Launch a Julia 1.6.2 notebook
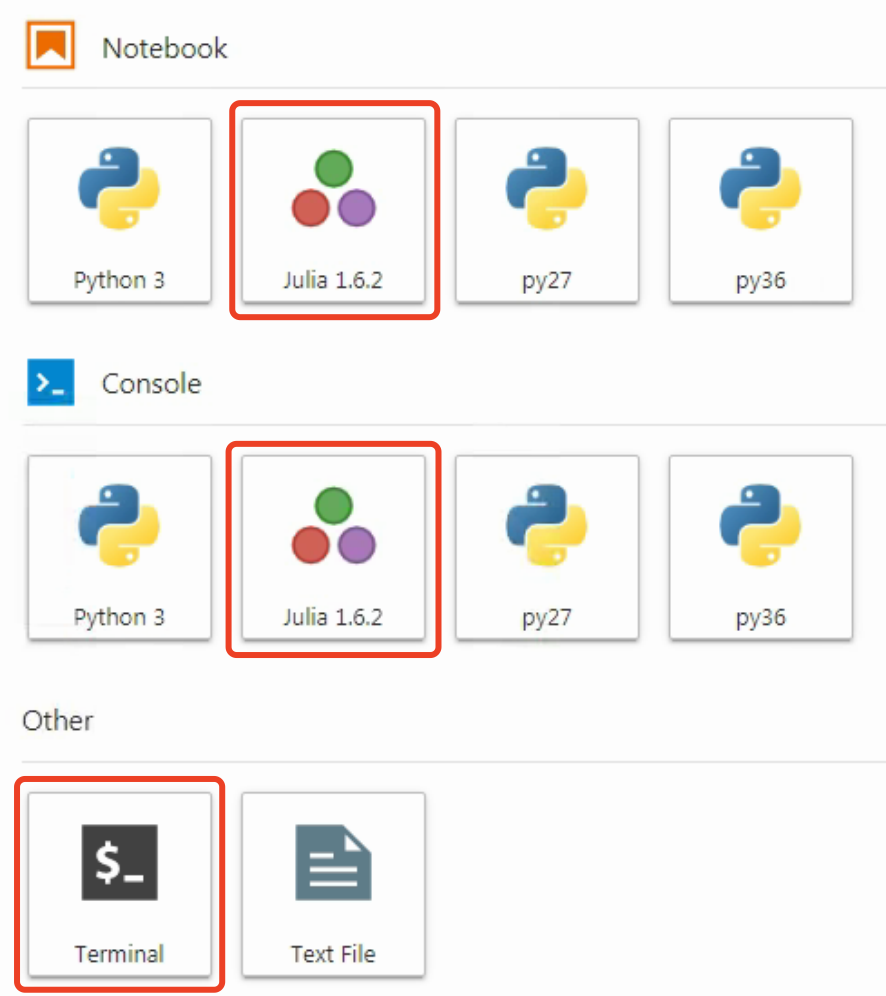 click(x=333, y=210)
